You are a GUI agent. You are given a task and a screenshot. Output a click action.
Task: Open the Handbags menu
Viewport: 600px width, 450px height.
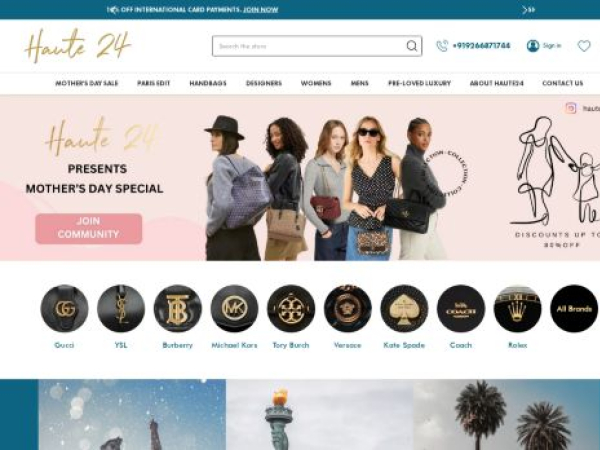208,83
